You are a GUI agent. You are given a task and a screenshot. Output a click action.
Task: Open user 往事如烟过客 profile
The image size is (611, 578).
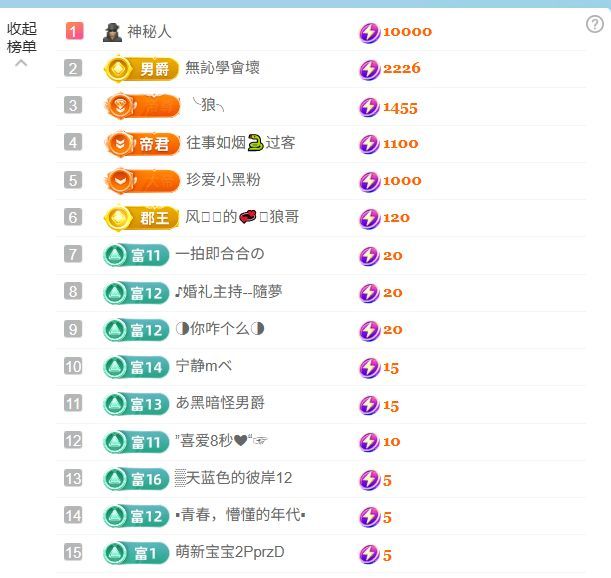240,143
